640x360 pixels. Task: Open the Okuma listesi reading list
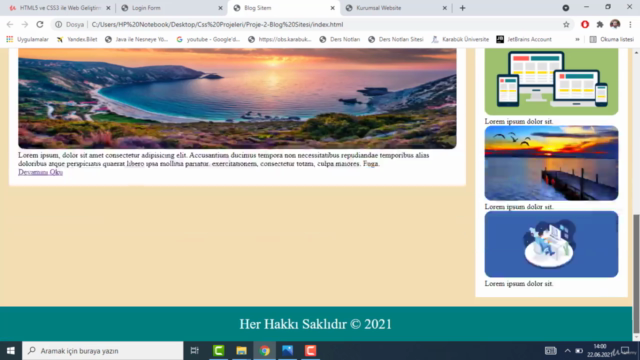[x=611, y=39]
